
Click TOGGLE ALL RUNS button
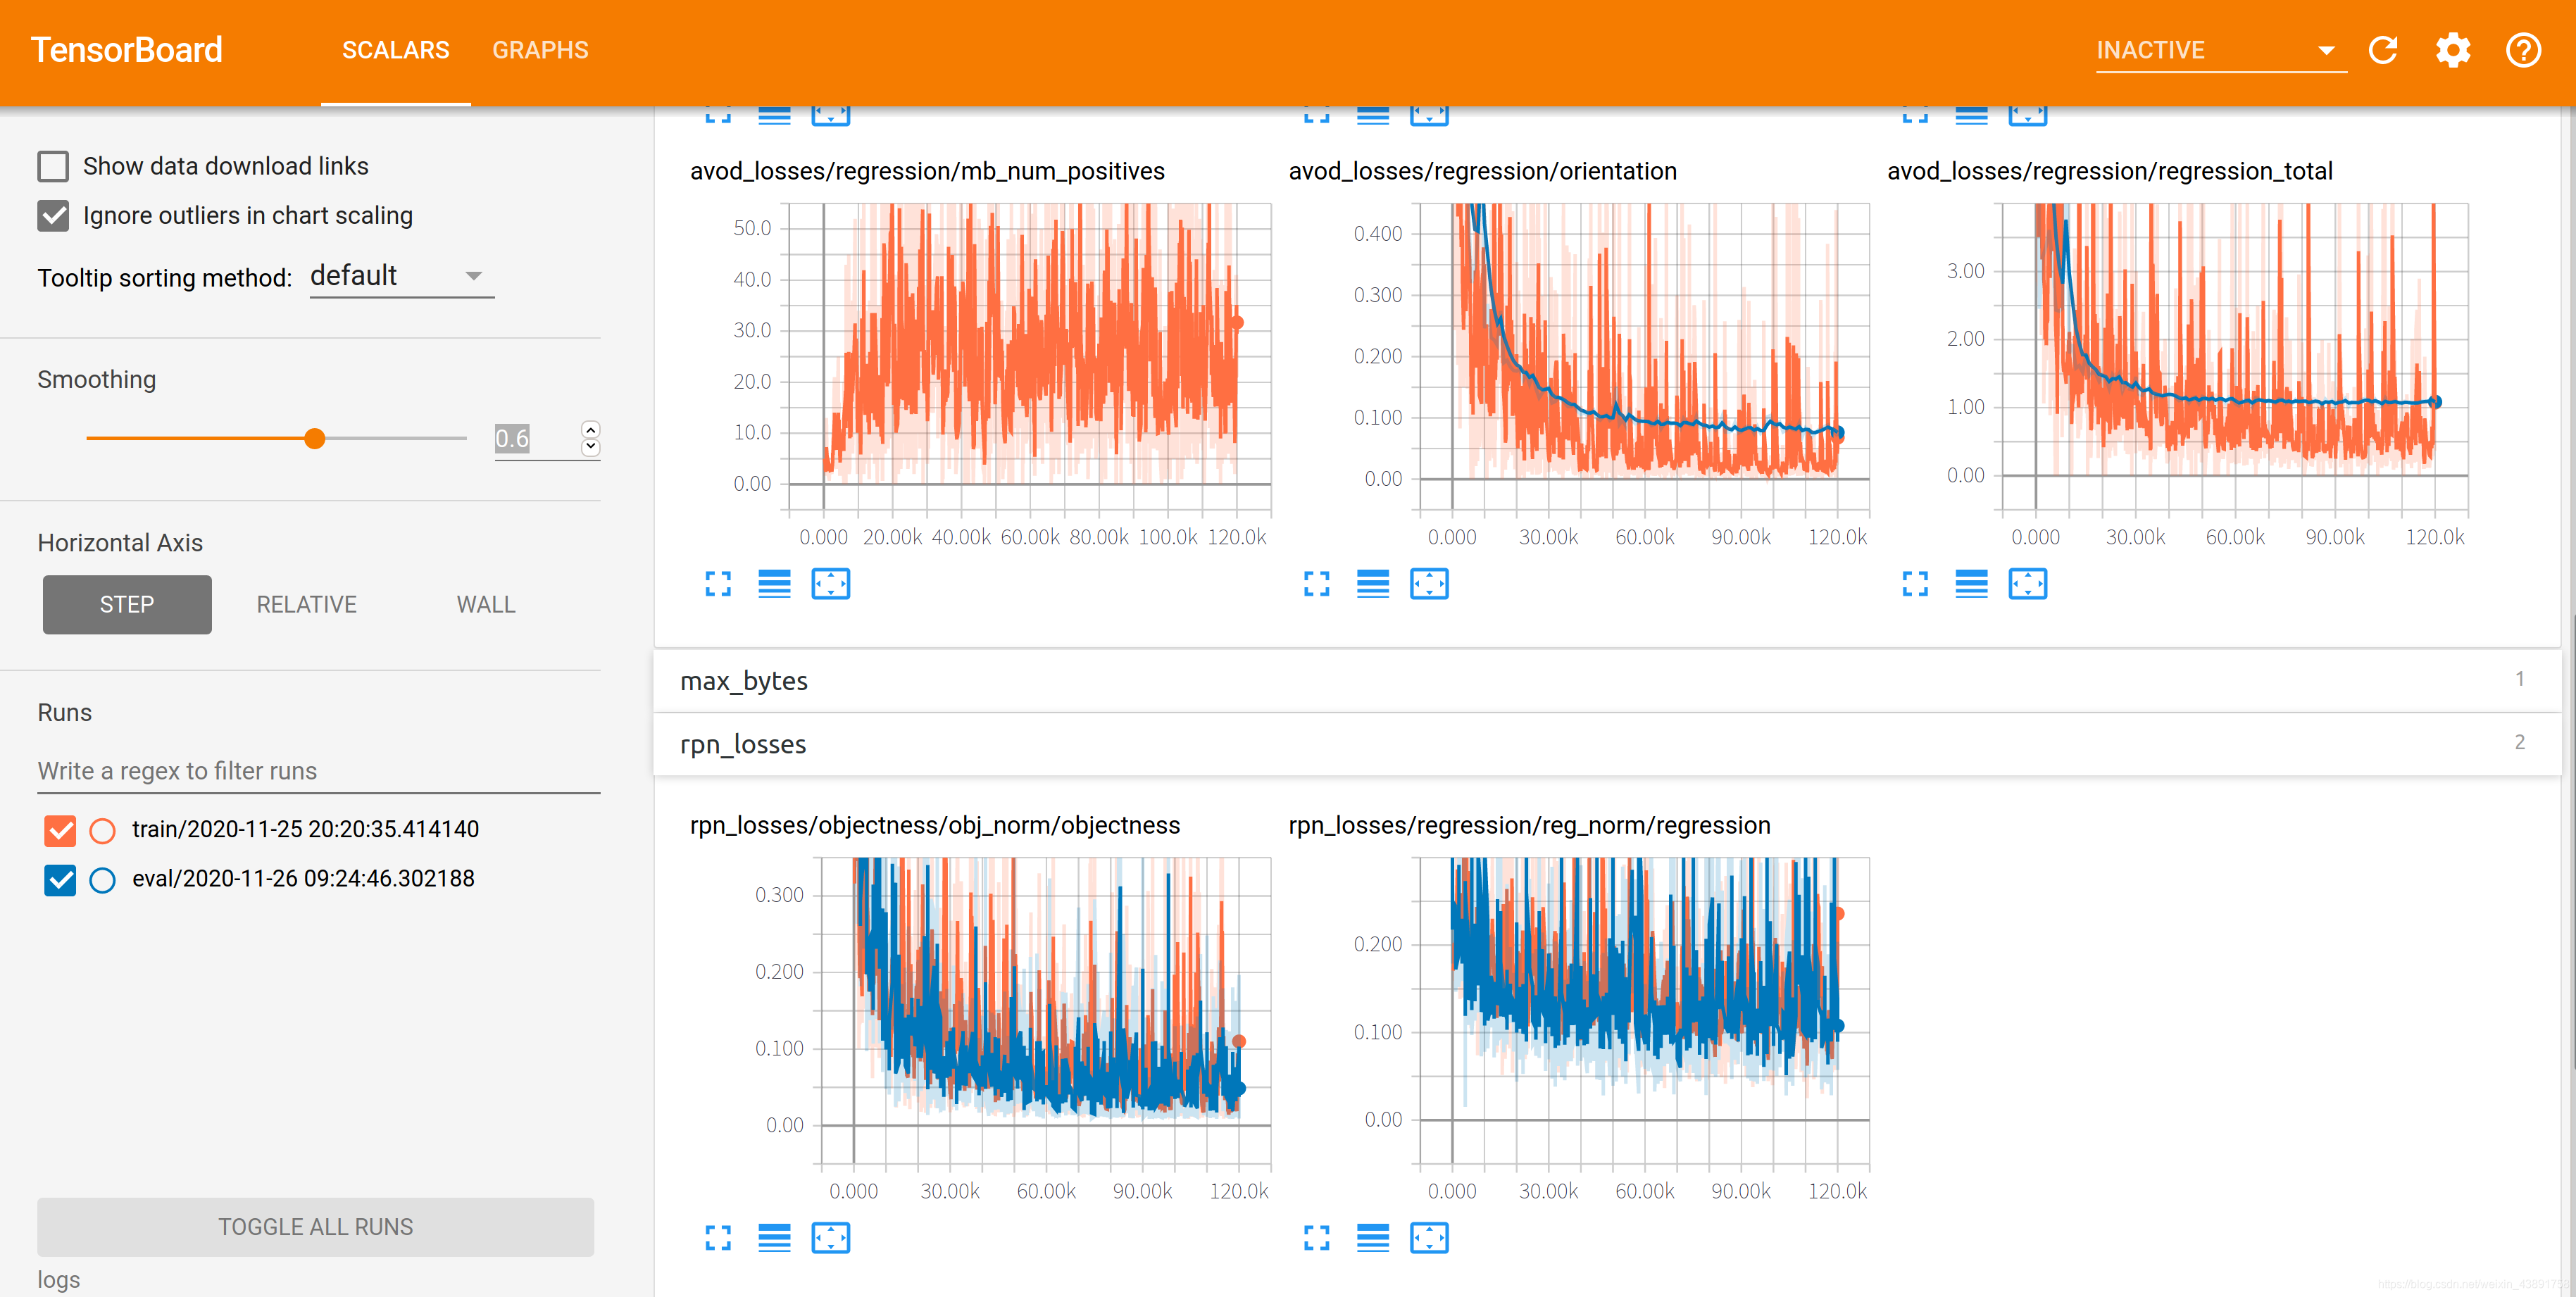(x=315, y=1227)
